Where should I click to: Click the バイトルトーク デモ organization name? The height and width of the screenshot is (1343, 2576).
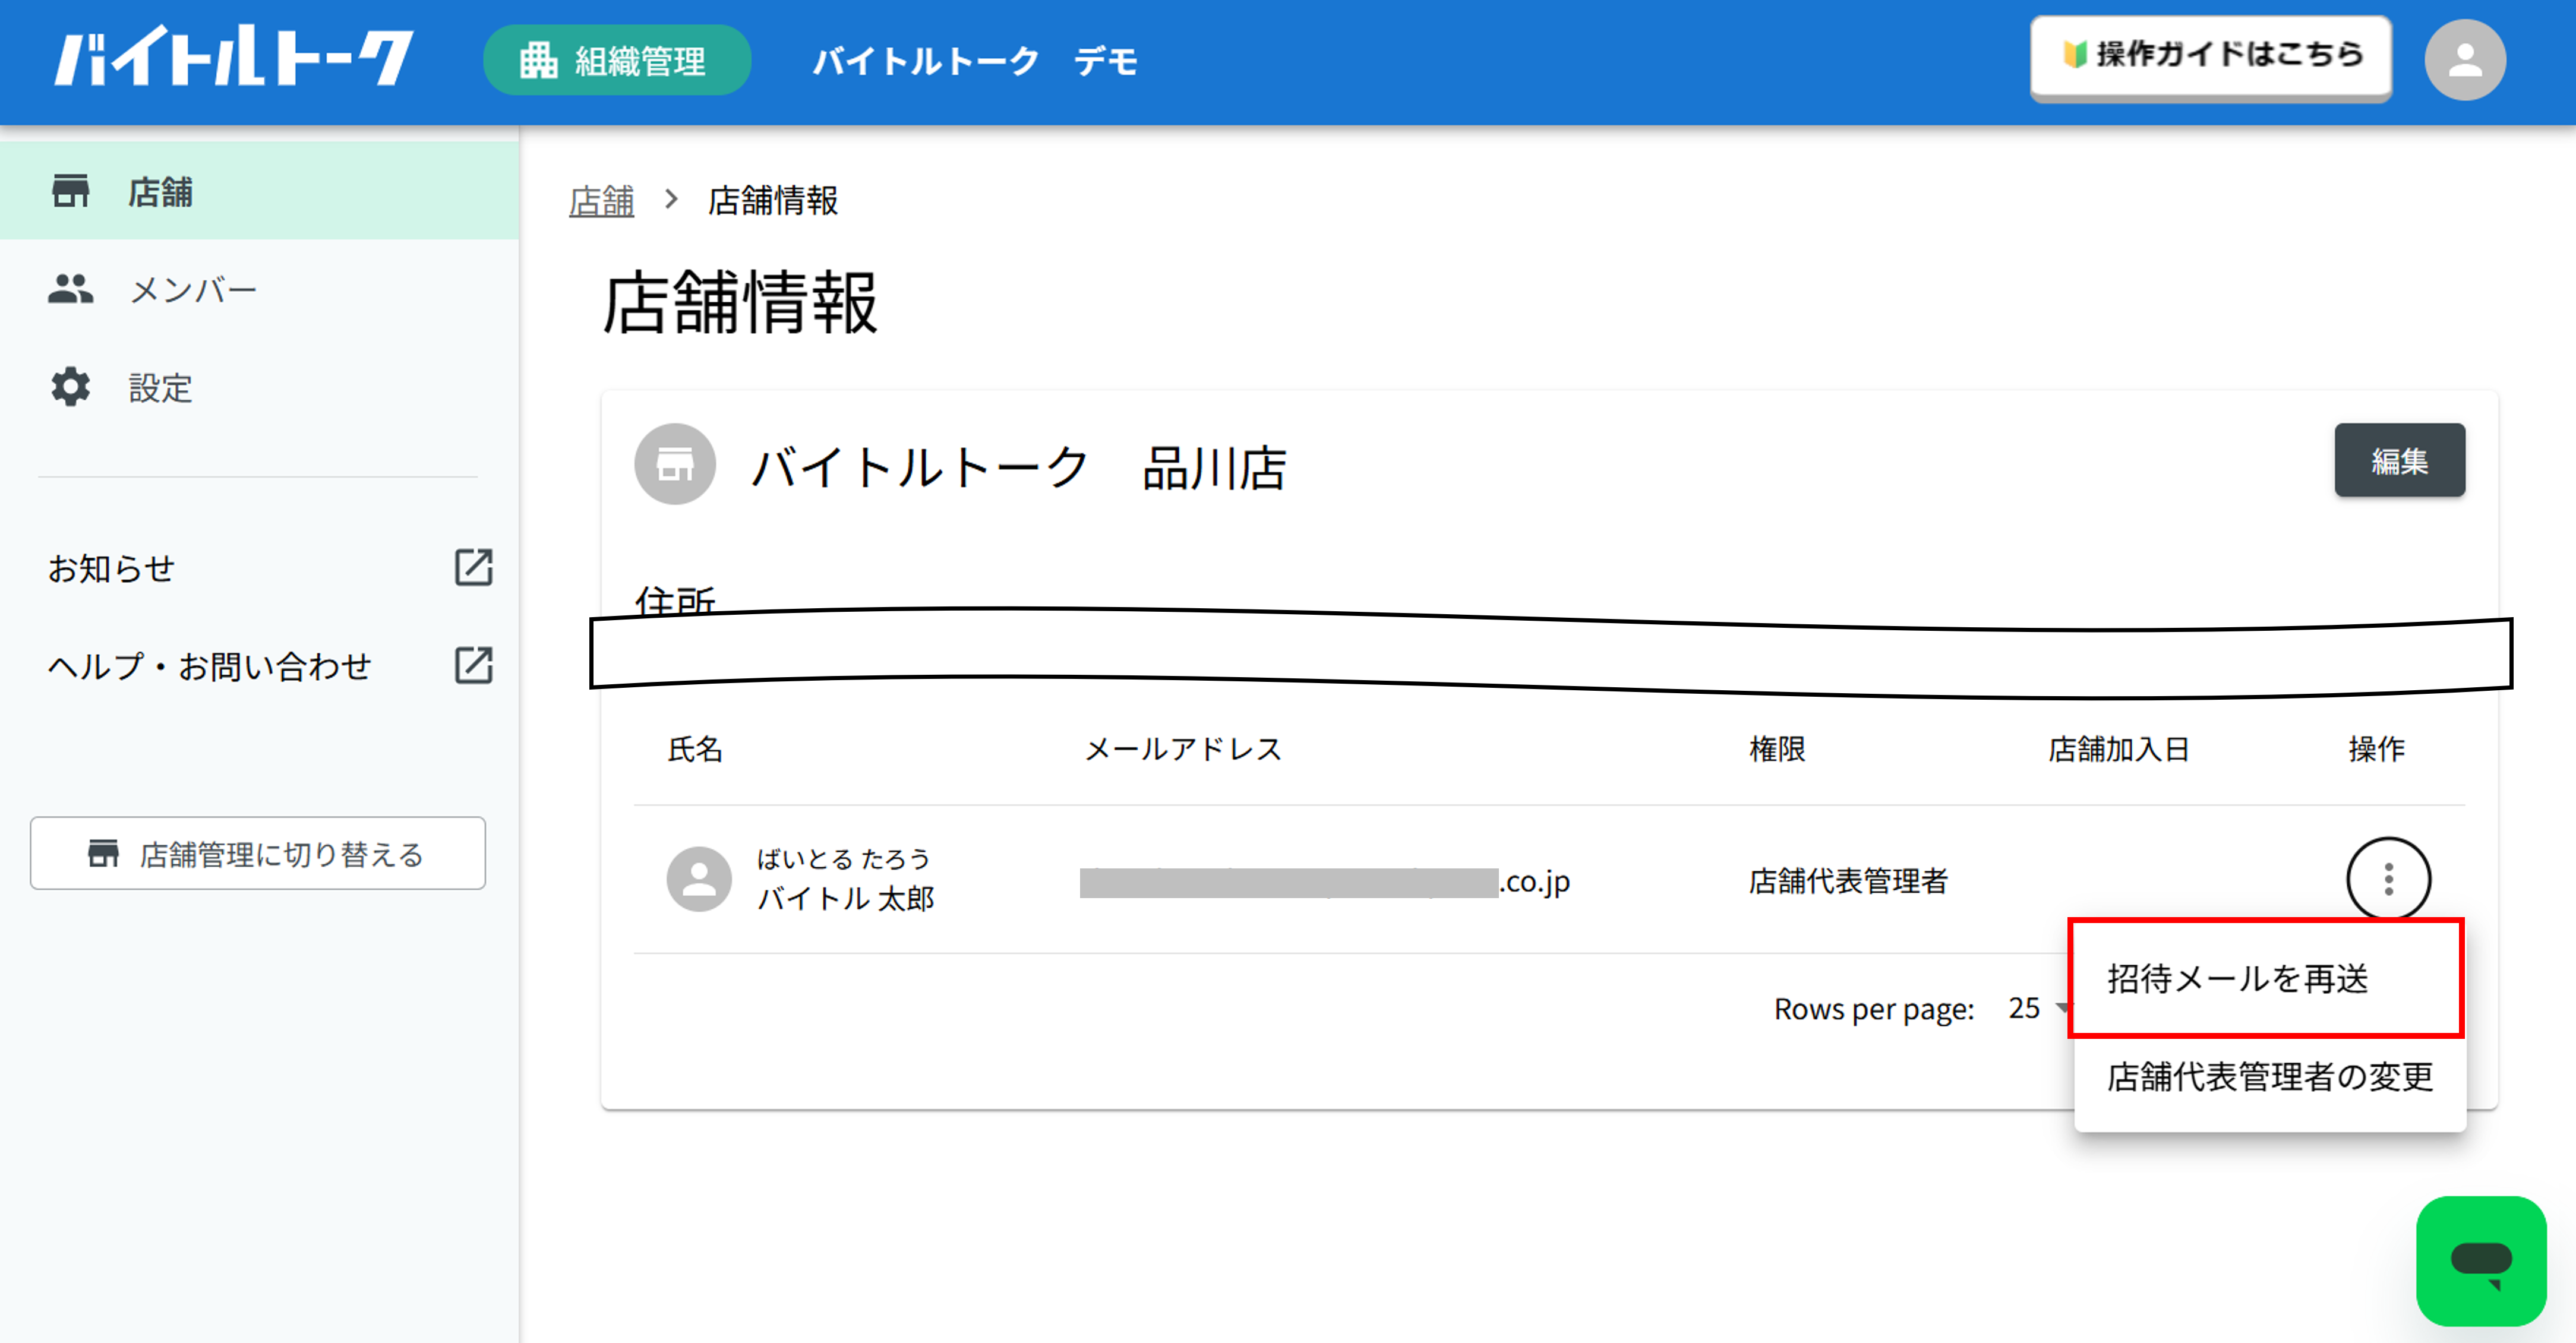tap(975, 61)
